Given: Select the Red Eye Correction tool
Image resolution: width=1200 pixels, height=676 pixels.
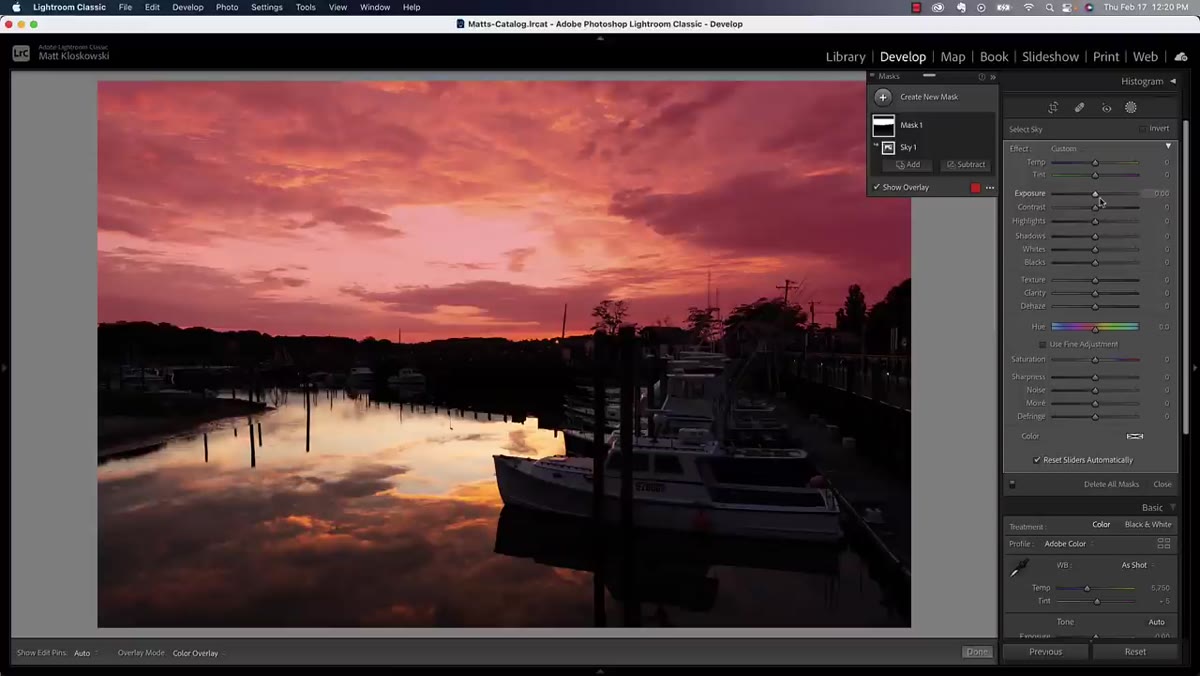Looking at the screenshot, I should [x=1106, y=108].
